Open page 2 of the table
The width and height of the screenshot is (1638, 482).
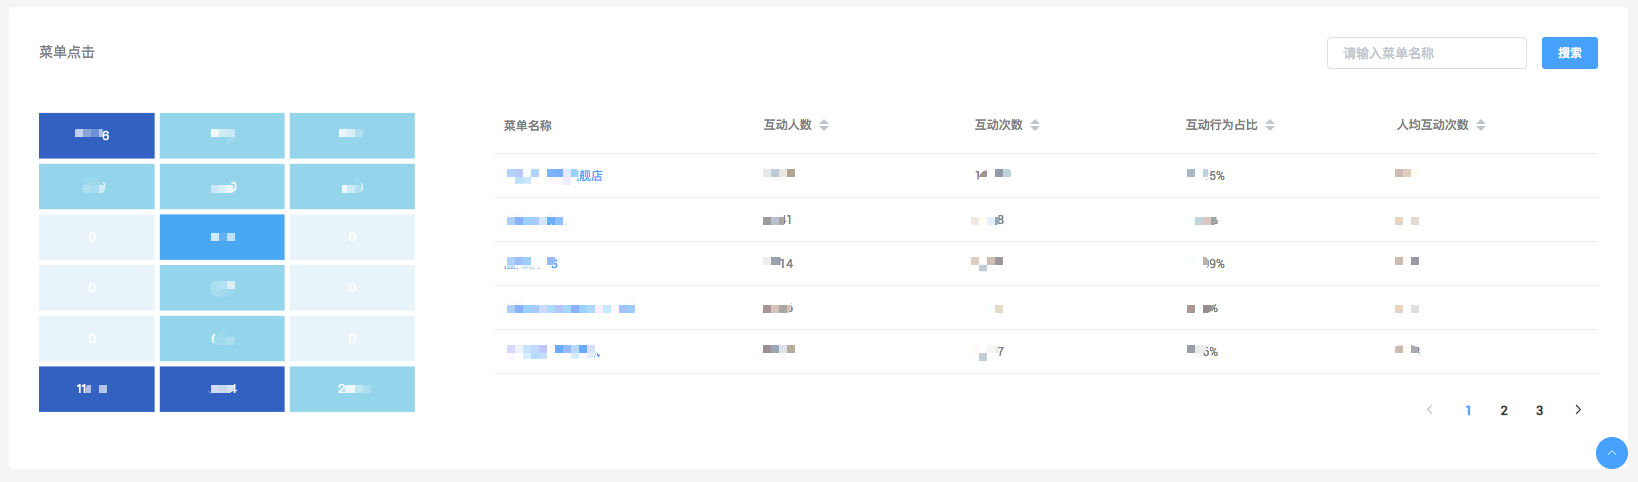[x=1504, y=410]
